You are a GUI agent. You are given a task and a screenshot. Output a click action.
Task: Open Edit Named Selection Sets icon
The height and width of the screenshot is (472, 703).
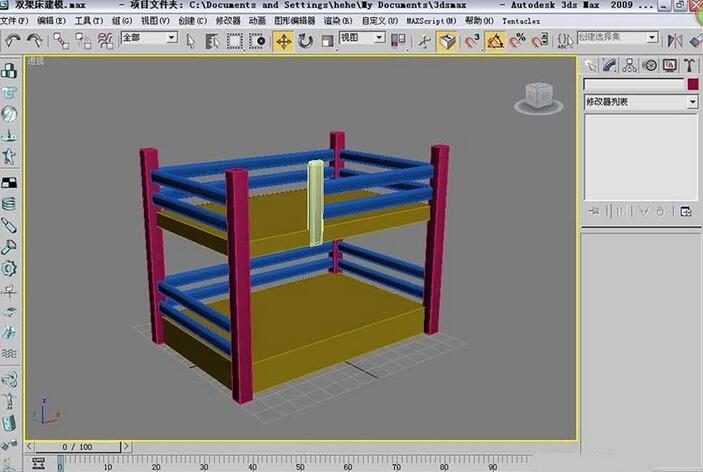[x=565, y=41]
